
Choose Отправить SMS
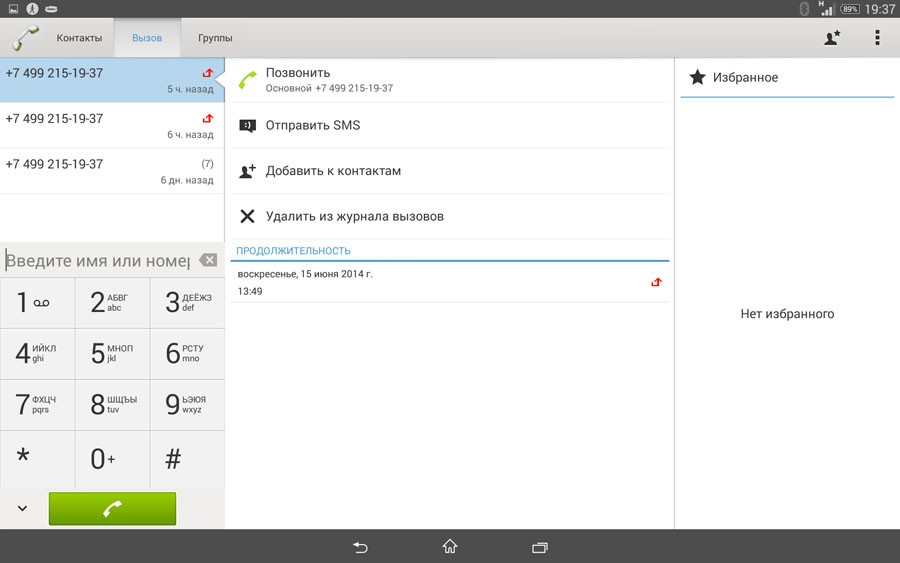[450, 126]
